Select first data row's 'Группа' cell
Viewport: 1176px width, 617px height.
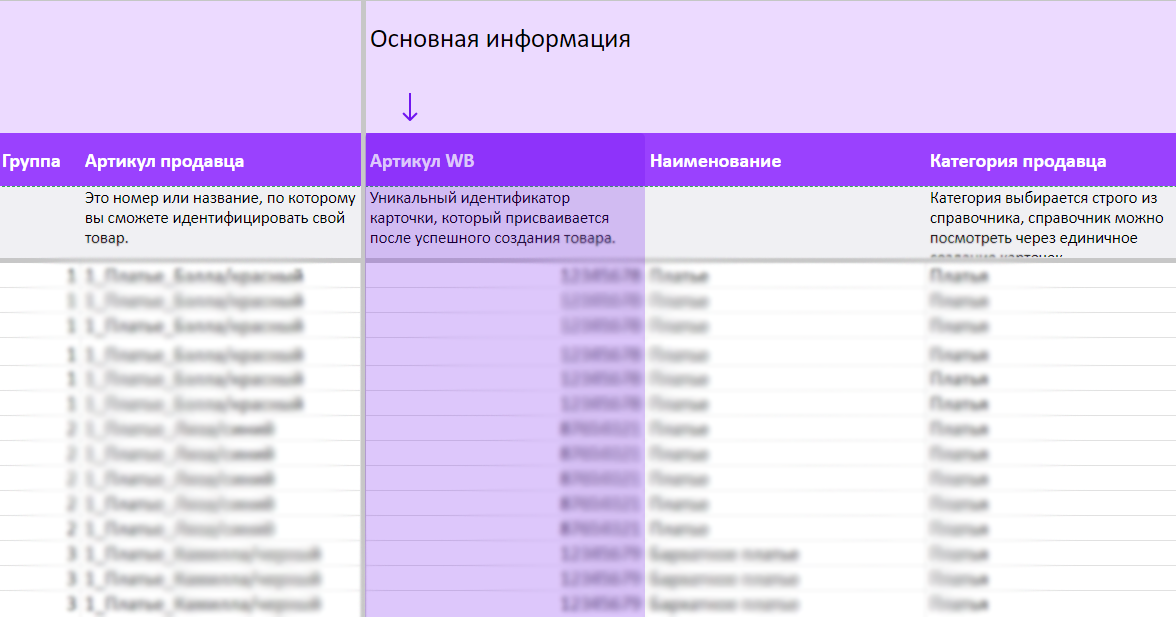point(40,274)
